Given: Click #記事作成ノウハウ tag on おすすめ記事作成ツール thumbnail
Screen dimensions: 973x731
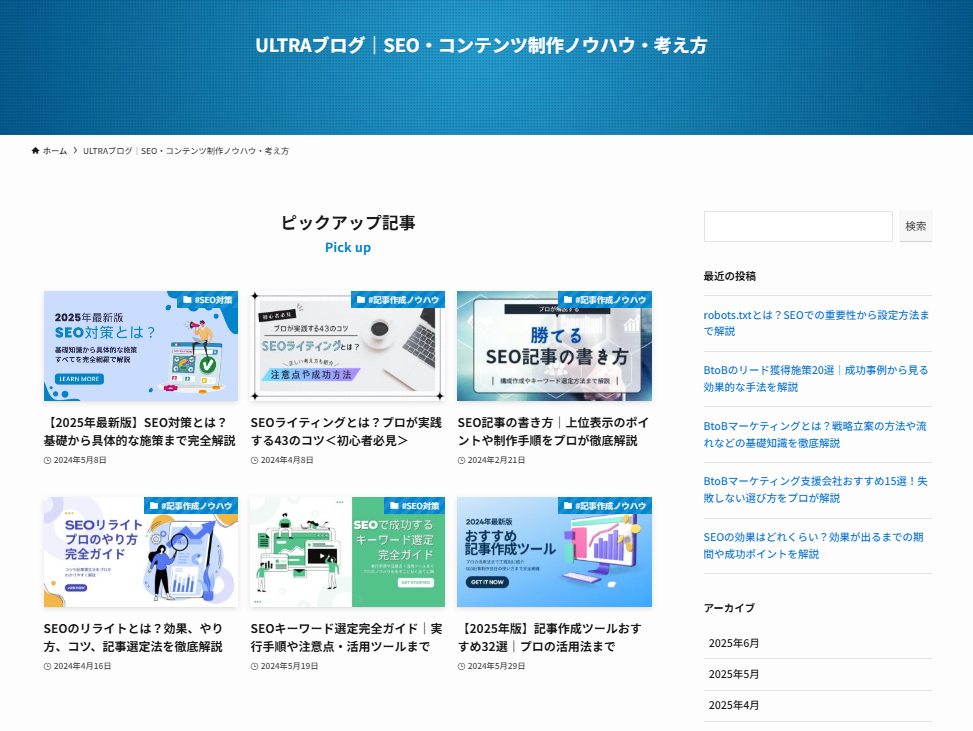Looking at the screenshot, I should 604,505.
